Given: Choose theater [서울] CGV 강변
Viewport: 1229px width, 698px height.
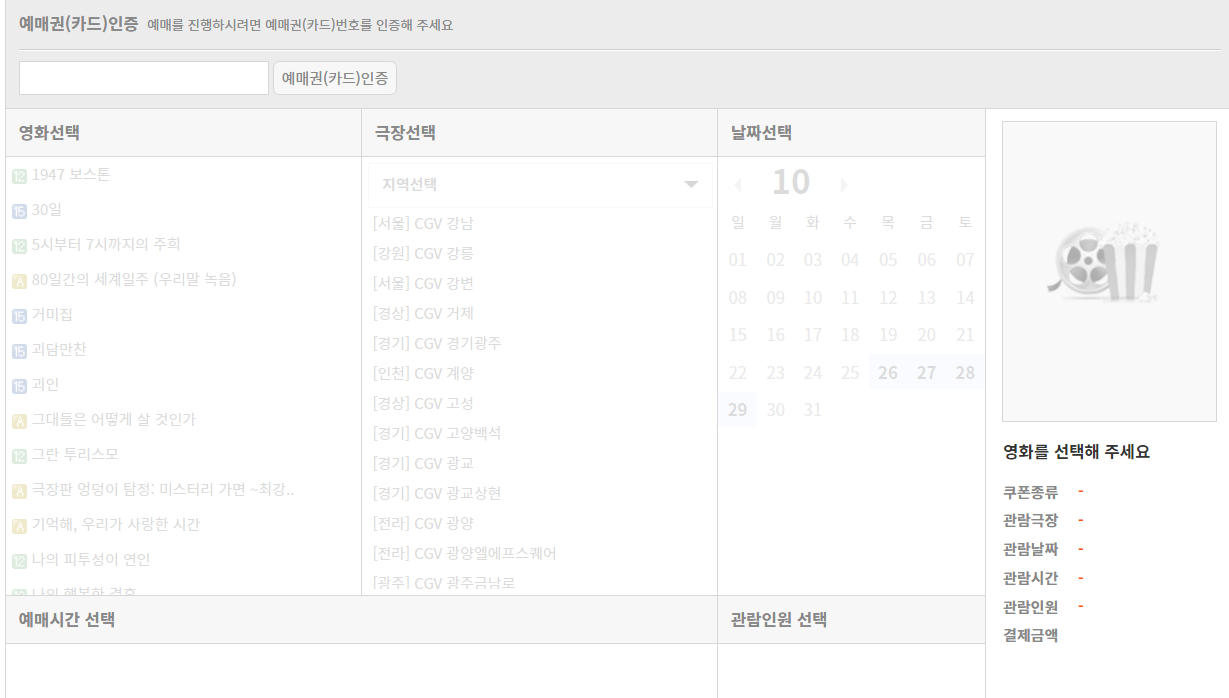Looking at the screenshot, I should 423,283.
